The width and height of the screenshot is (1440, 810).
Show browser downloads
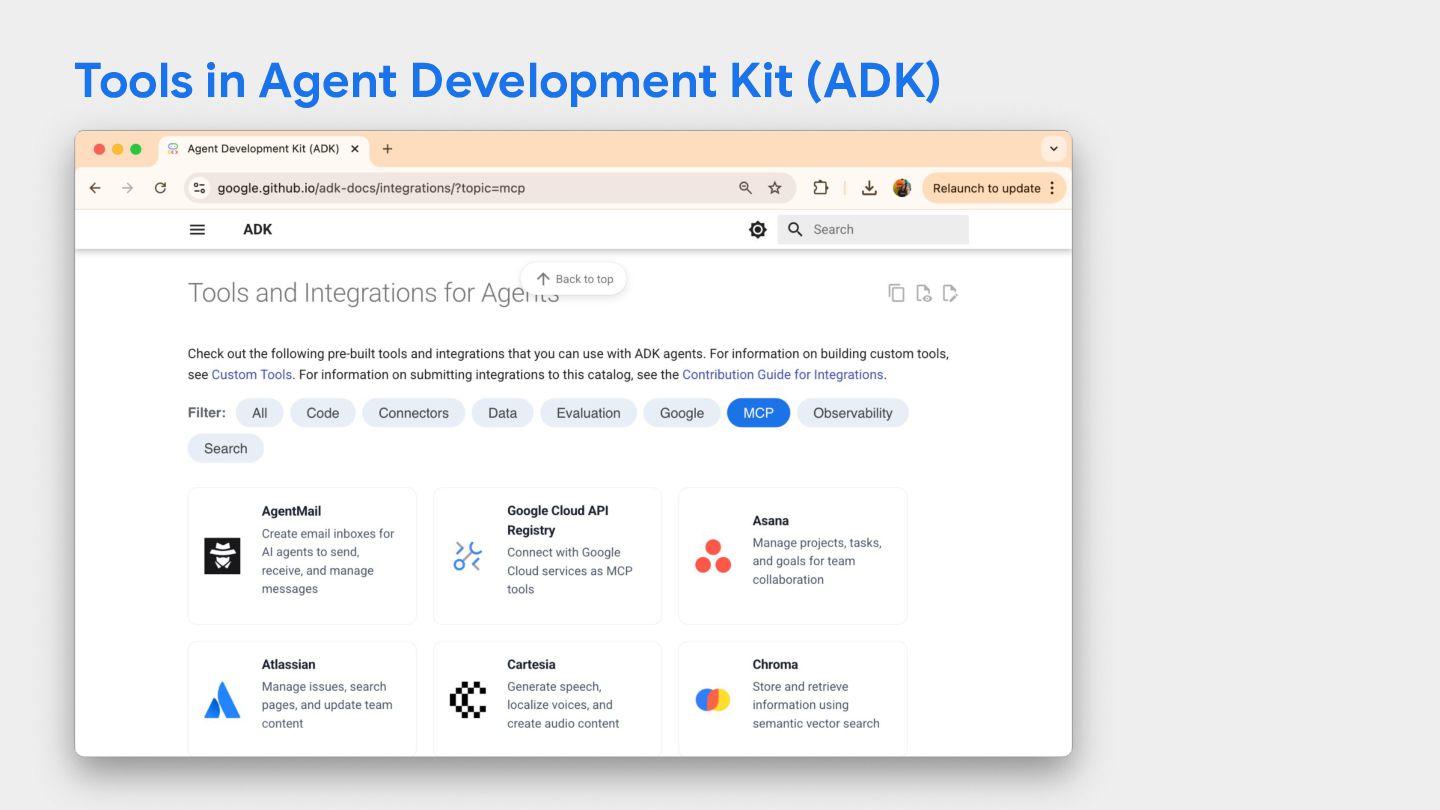click(x=869, y=188)
